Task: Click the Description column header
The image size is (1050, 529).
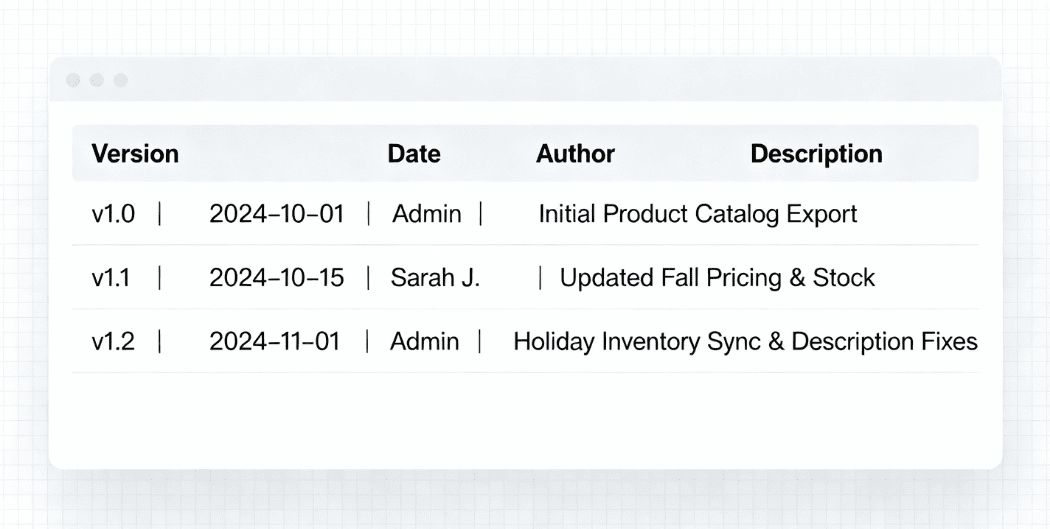Action: pos(816,154)
